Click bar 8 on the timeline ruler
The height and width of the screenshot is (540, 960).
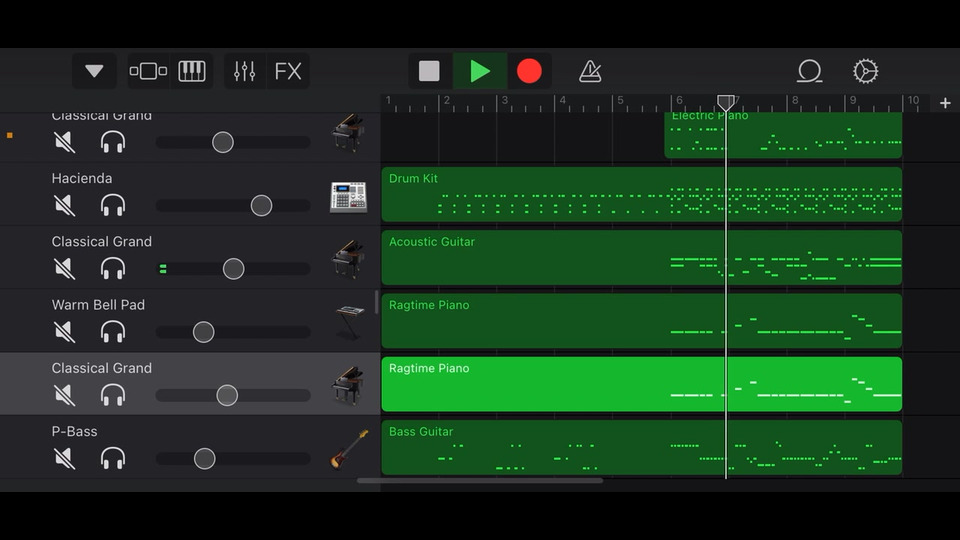[795, 100]
